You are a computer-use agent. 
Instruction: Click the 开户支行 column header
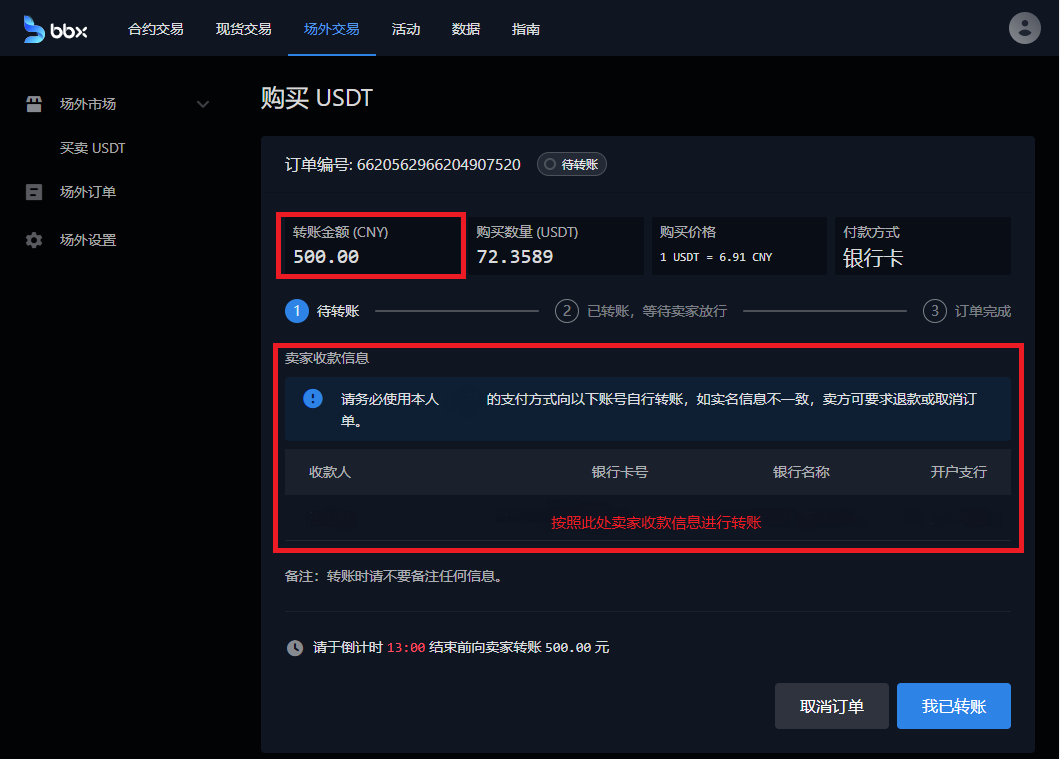[959, 472]
